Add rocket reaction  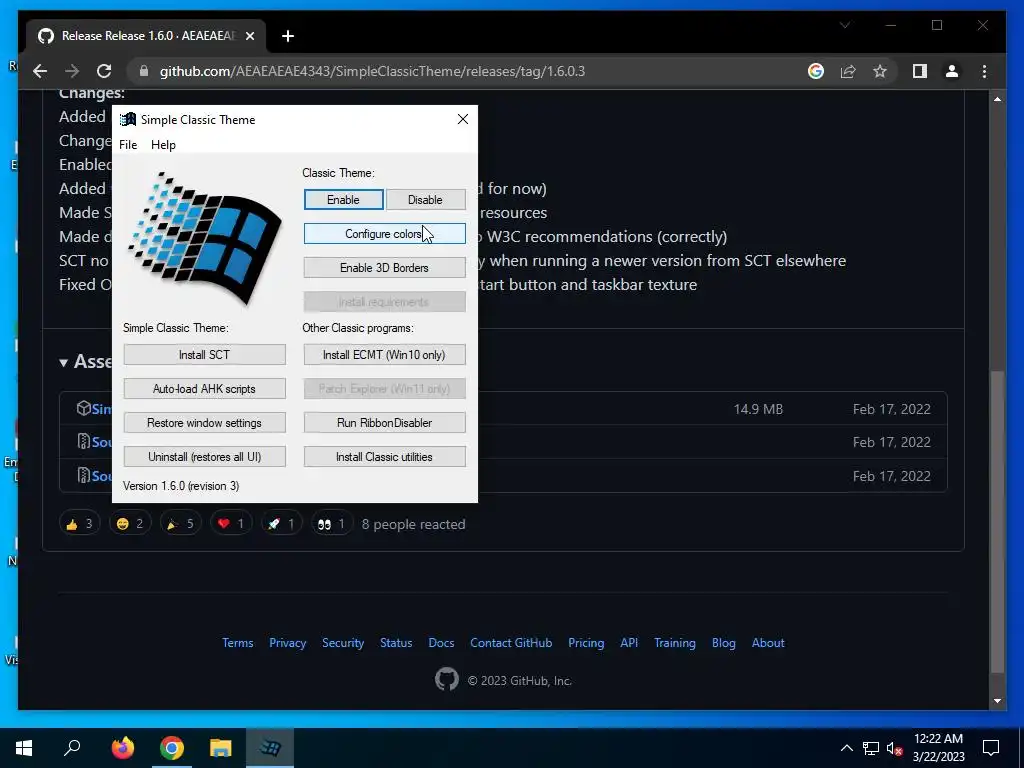pyautogui.click(x=281, y=524)
